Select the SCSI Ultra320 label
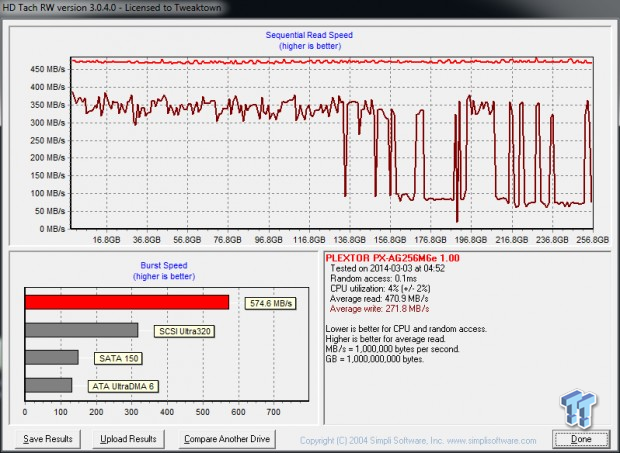 pyautogui.click(x=185, y=331)
